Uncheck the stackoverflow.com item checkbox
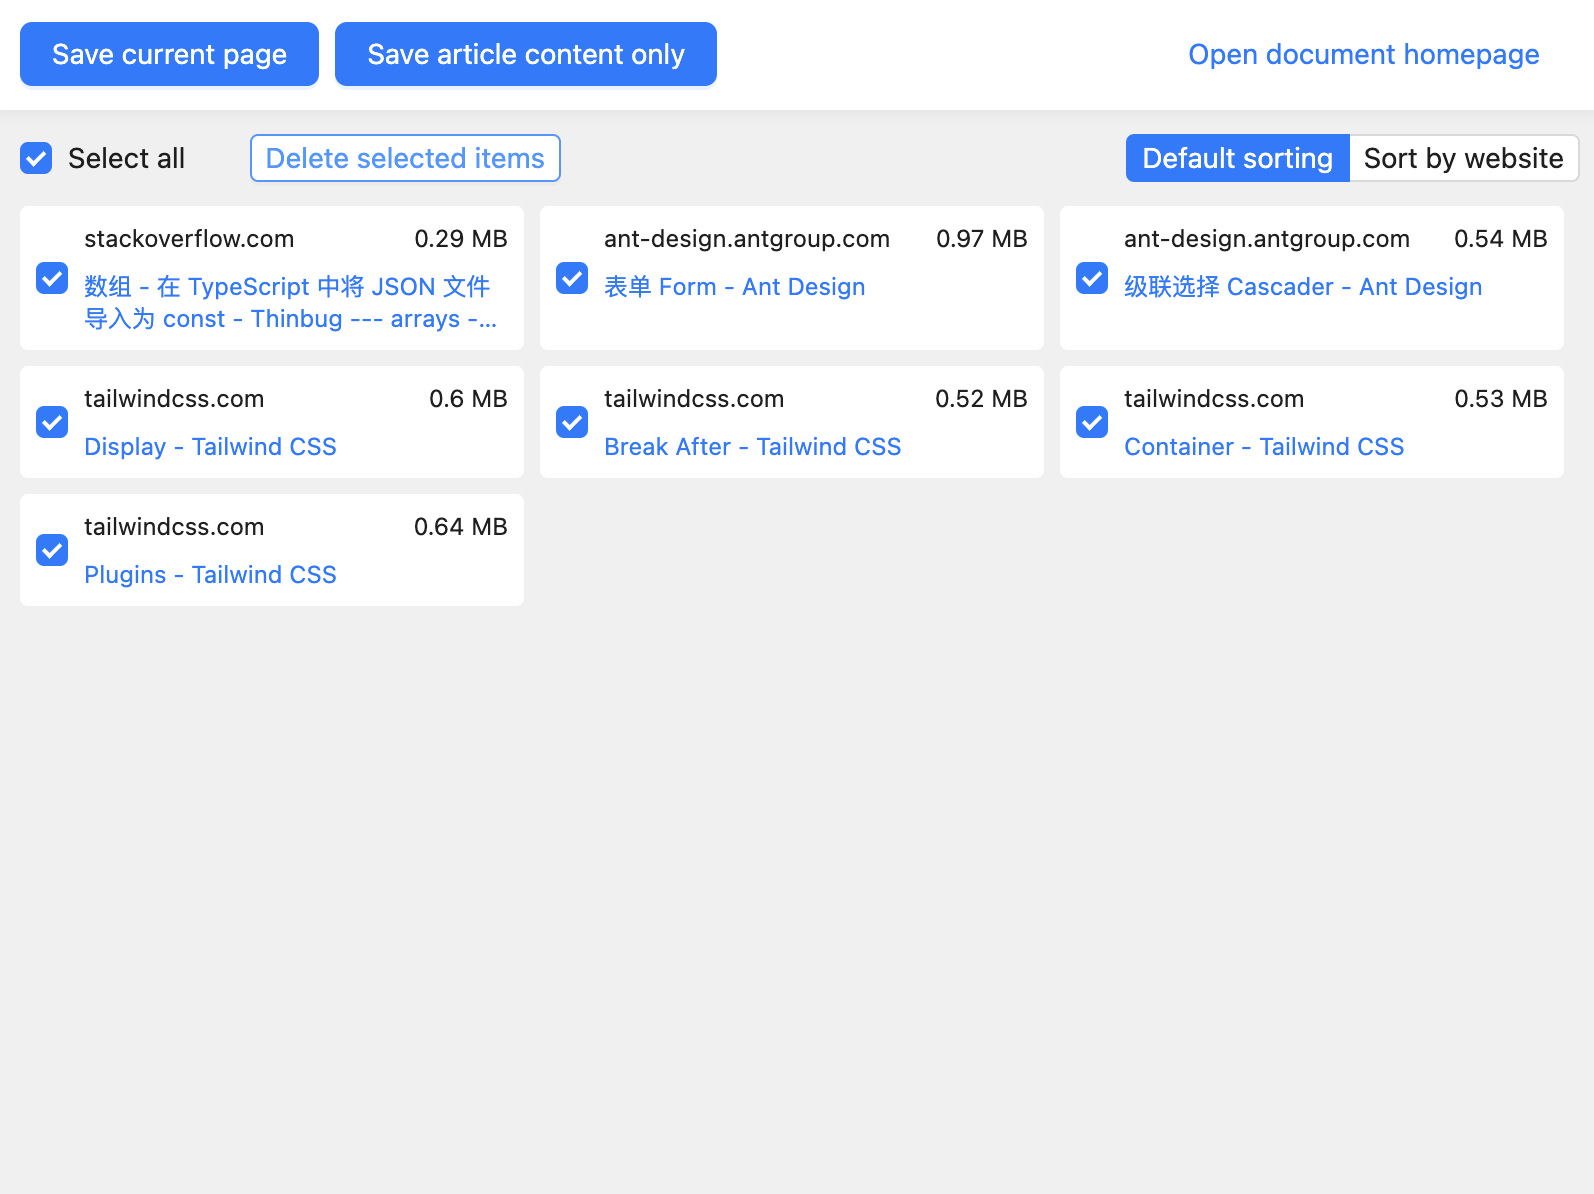The height and width of the screenshot is (1194, 1594). (52, 278)
